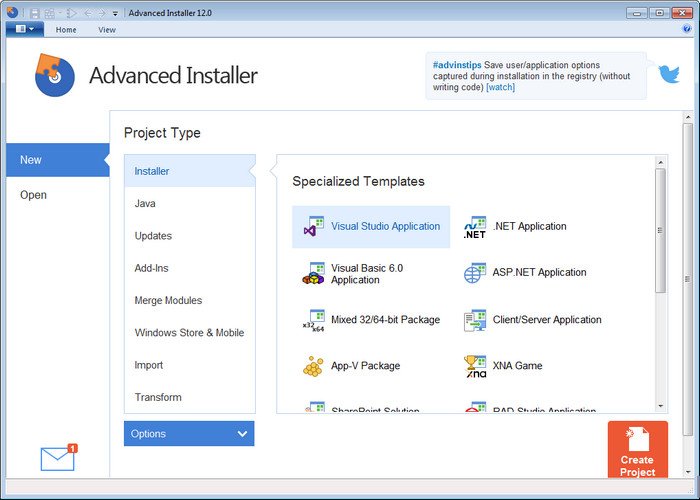
Task: Select the Transform project type
Action: (x=190, y=397)
